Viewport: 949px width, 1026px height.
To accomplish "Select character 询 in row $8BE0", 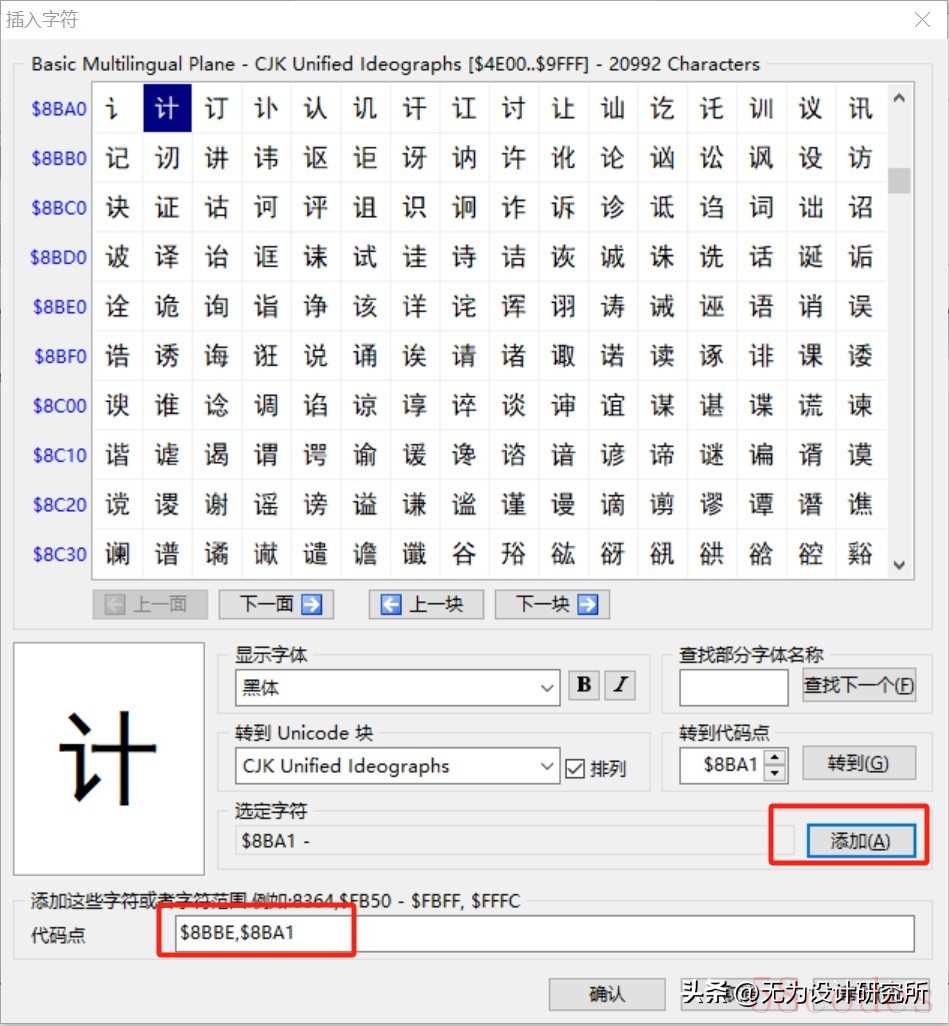I will pos(217,306).
